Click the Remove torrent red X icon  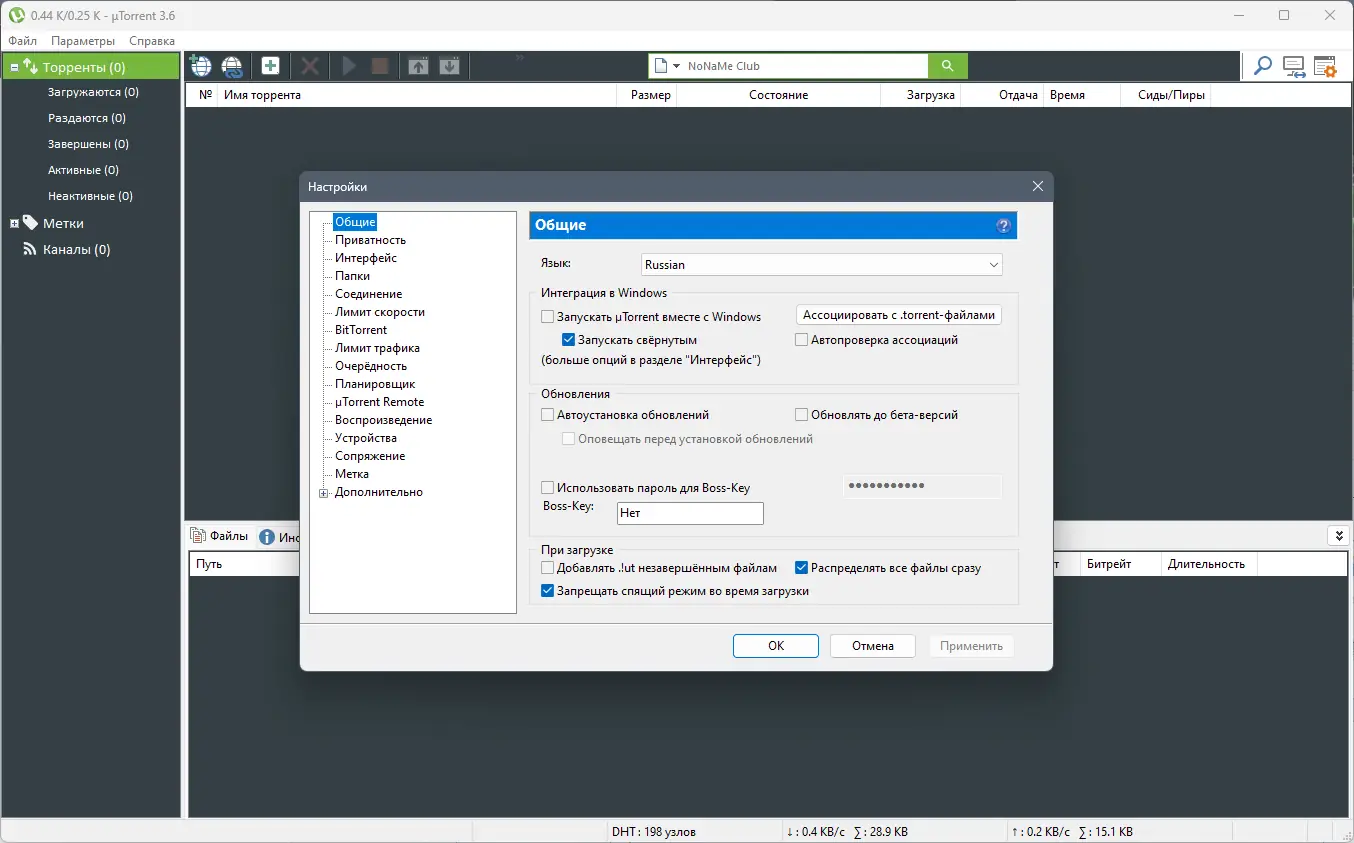click(310, 66)
